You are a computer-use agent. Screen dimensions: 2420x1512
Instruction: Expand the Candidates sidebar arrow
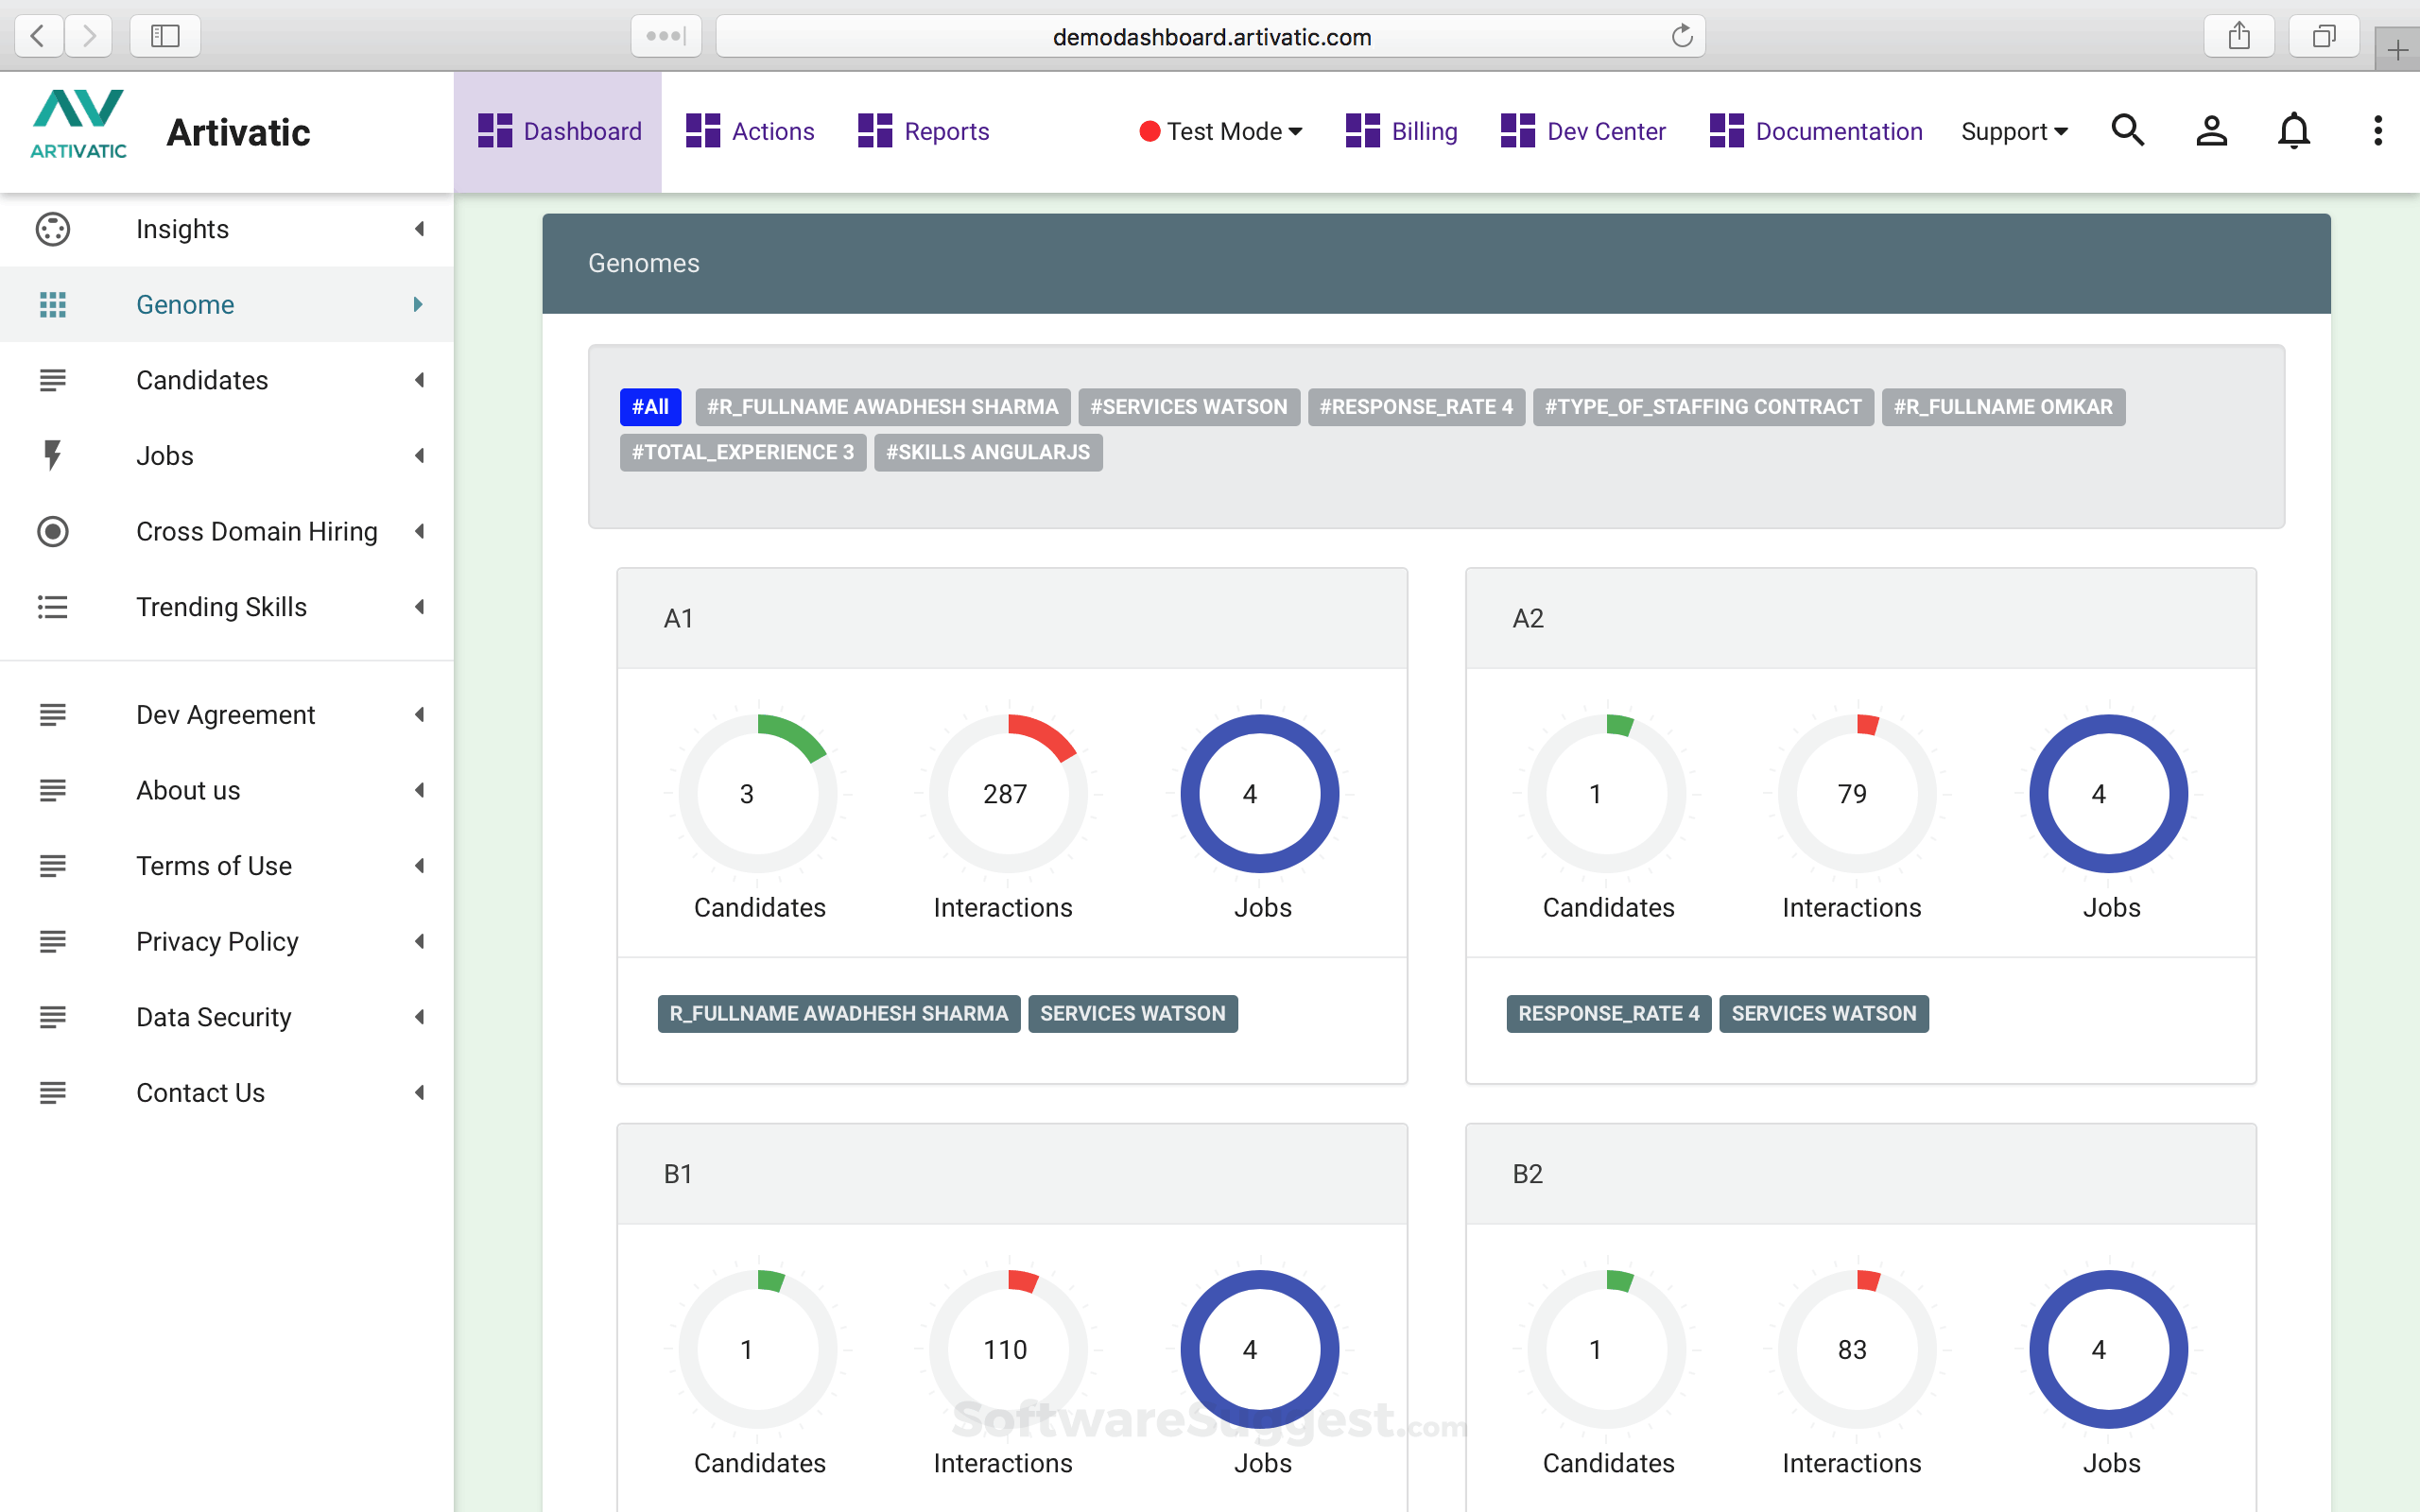(420, 381)
